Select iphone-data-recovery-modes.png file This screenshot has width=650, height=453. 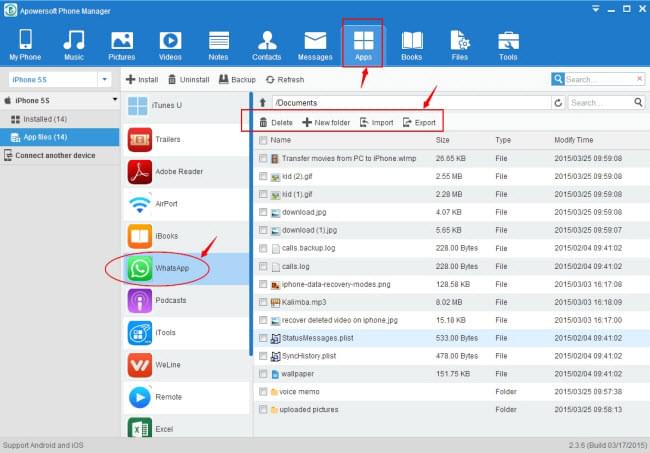click(x=452, y=284)
